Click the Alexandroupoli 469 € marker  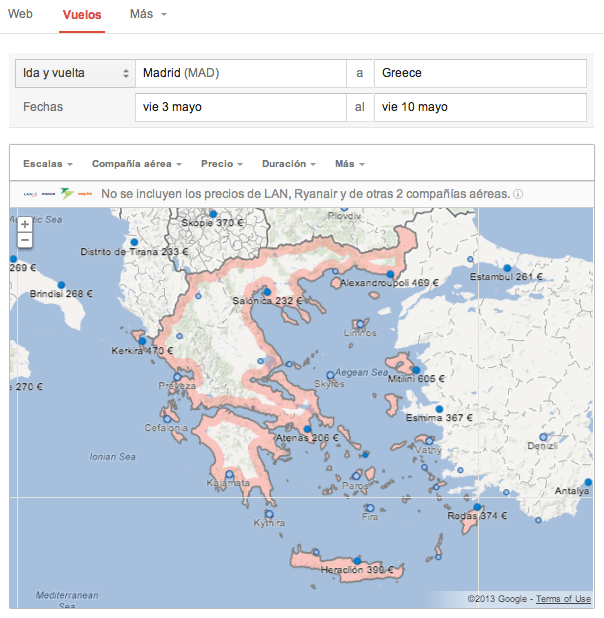[389, 273]
